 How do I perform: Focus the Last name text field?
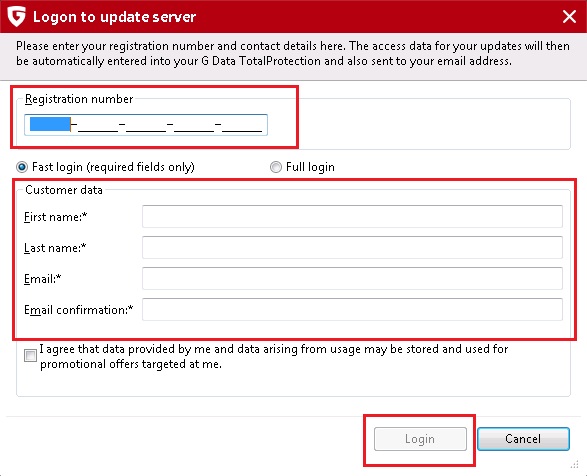click(352, 248)
